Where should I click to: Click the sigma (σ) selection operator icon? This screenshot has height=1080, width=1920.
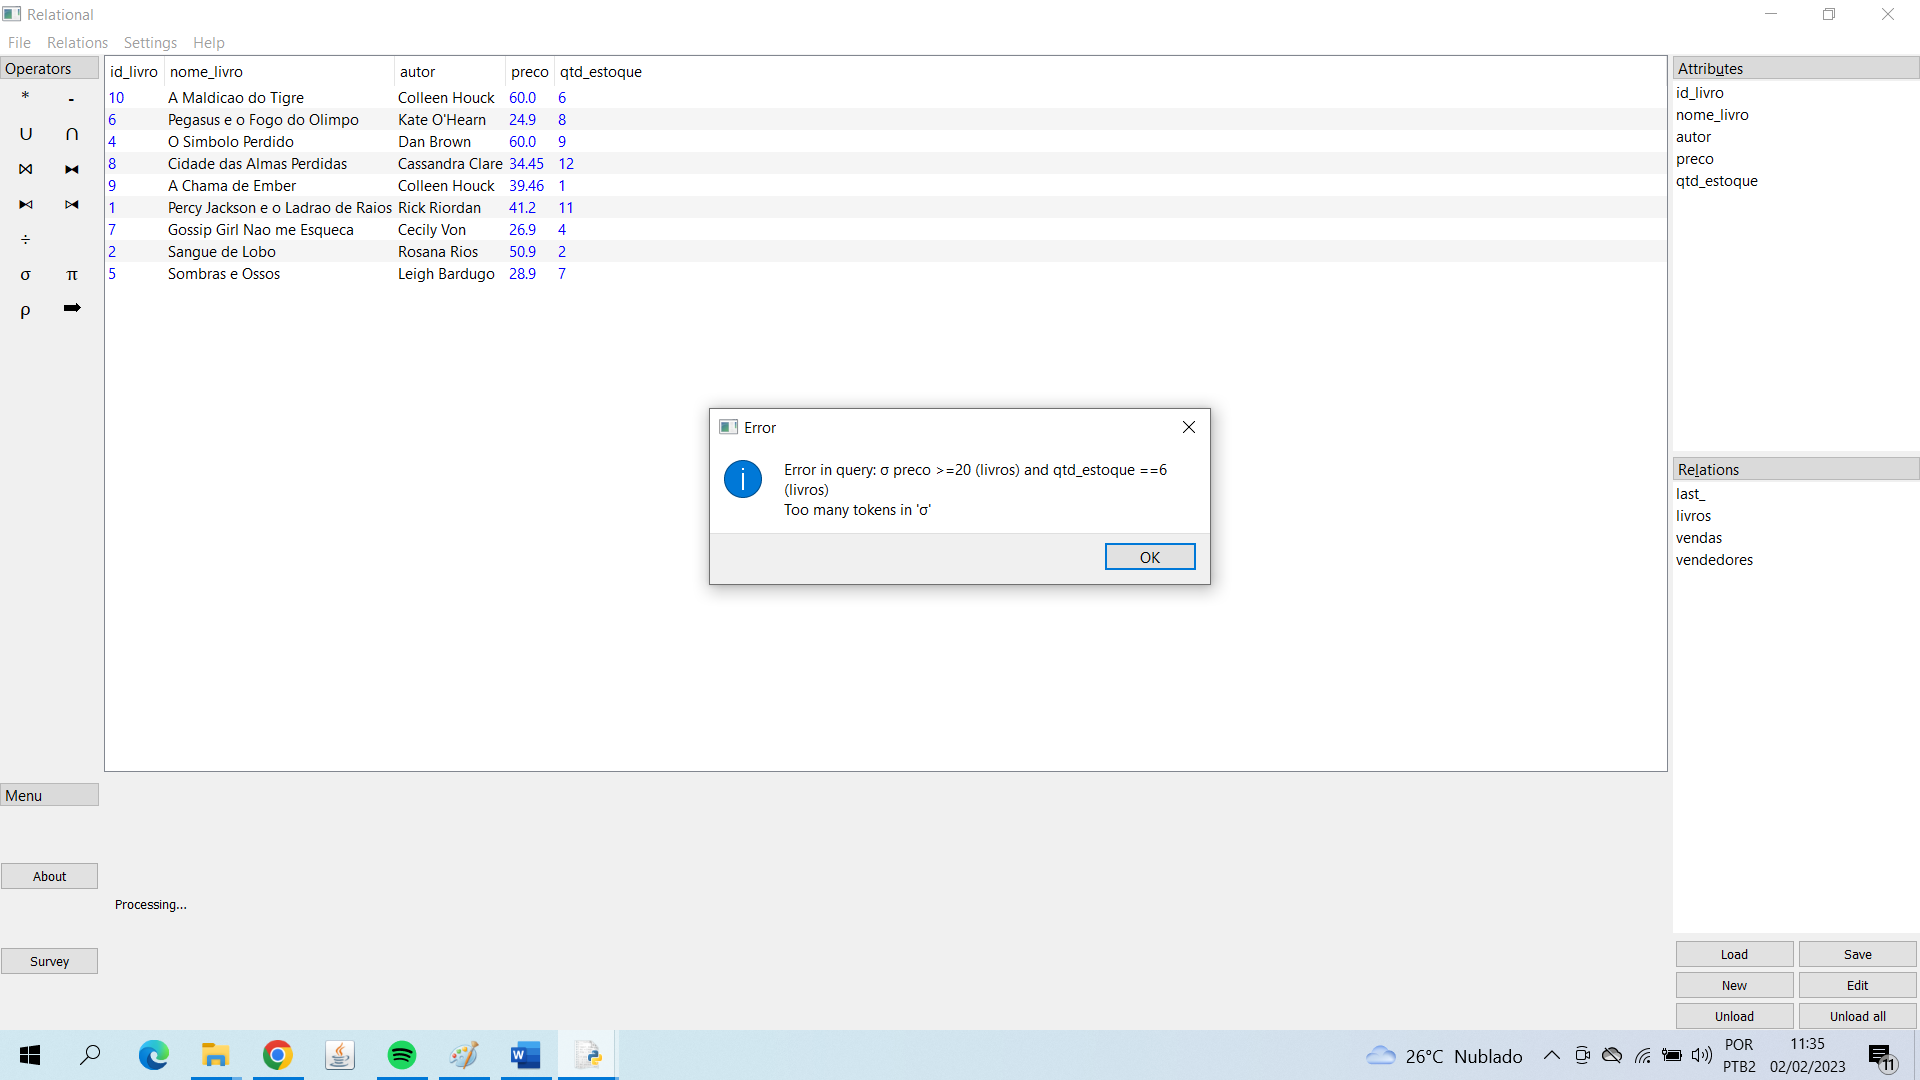(24, 274)
